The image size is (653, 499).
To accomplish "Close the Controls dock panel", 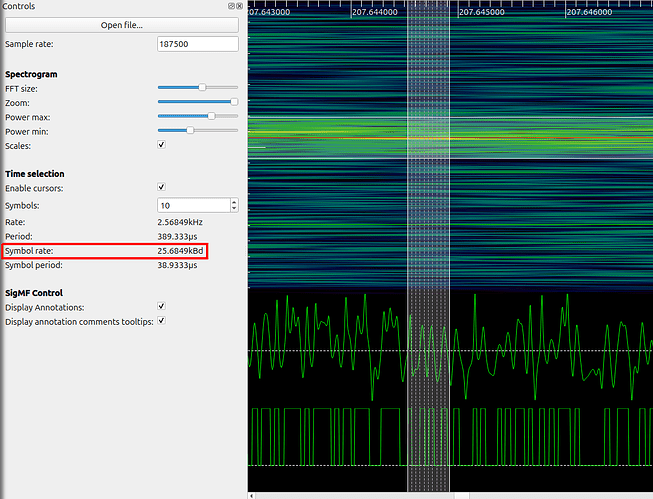I will click(239, 6).
